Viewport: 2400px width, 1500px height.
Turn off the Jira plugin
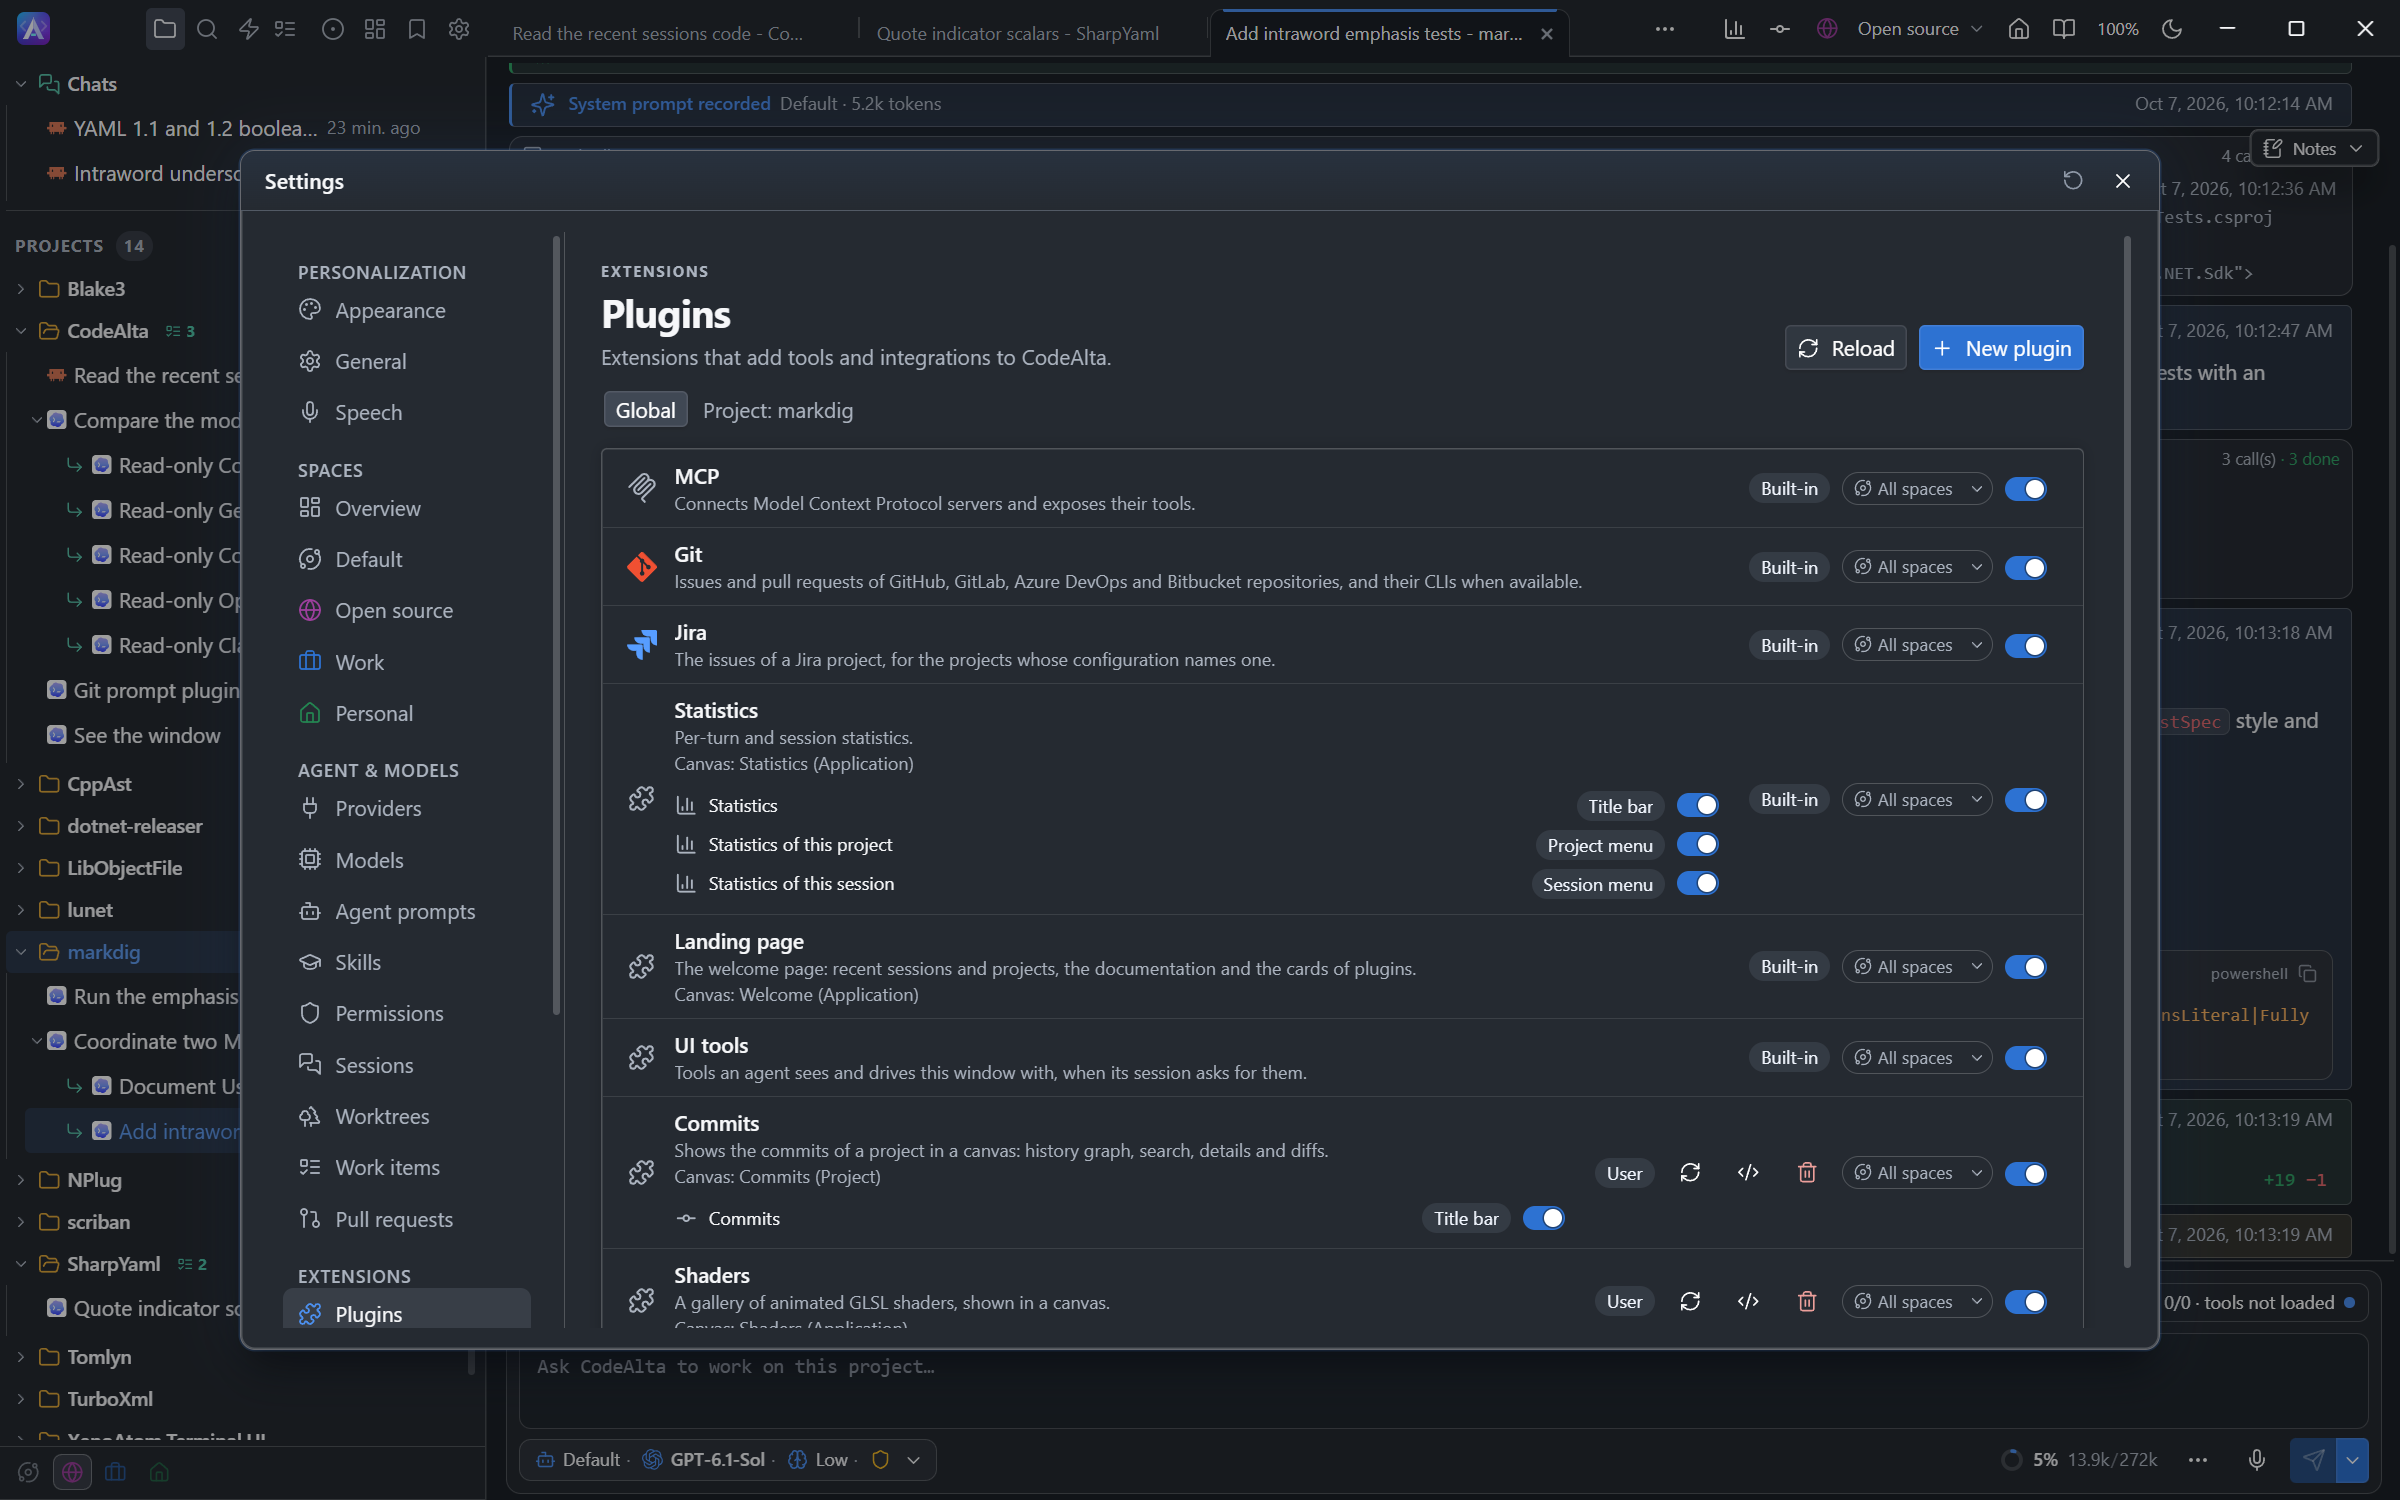click(2026, 646)
